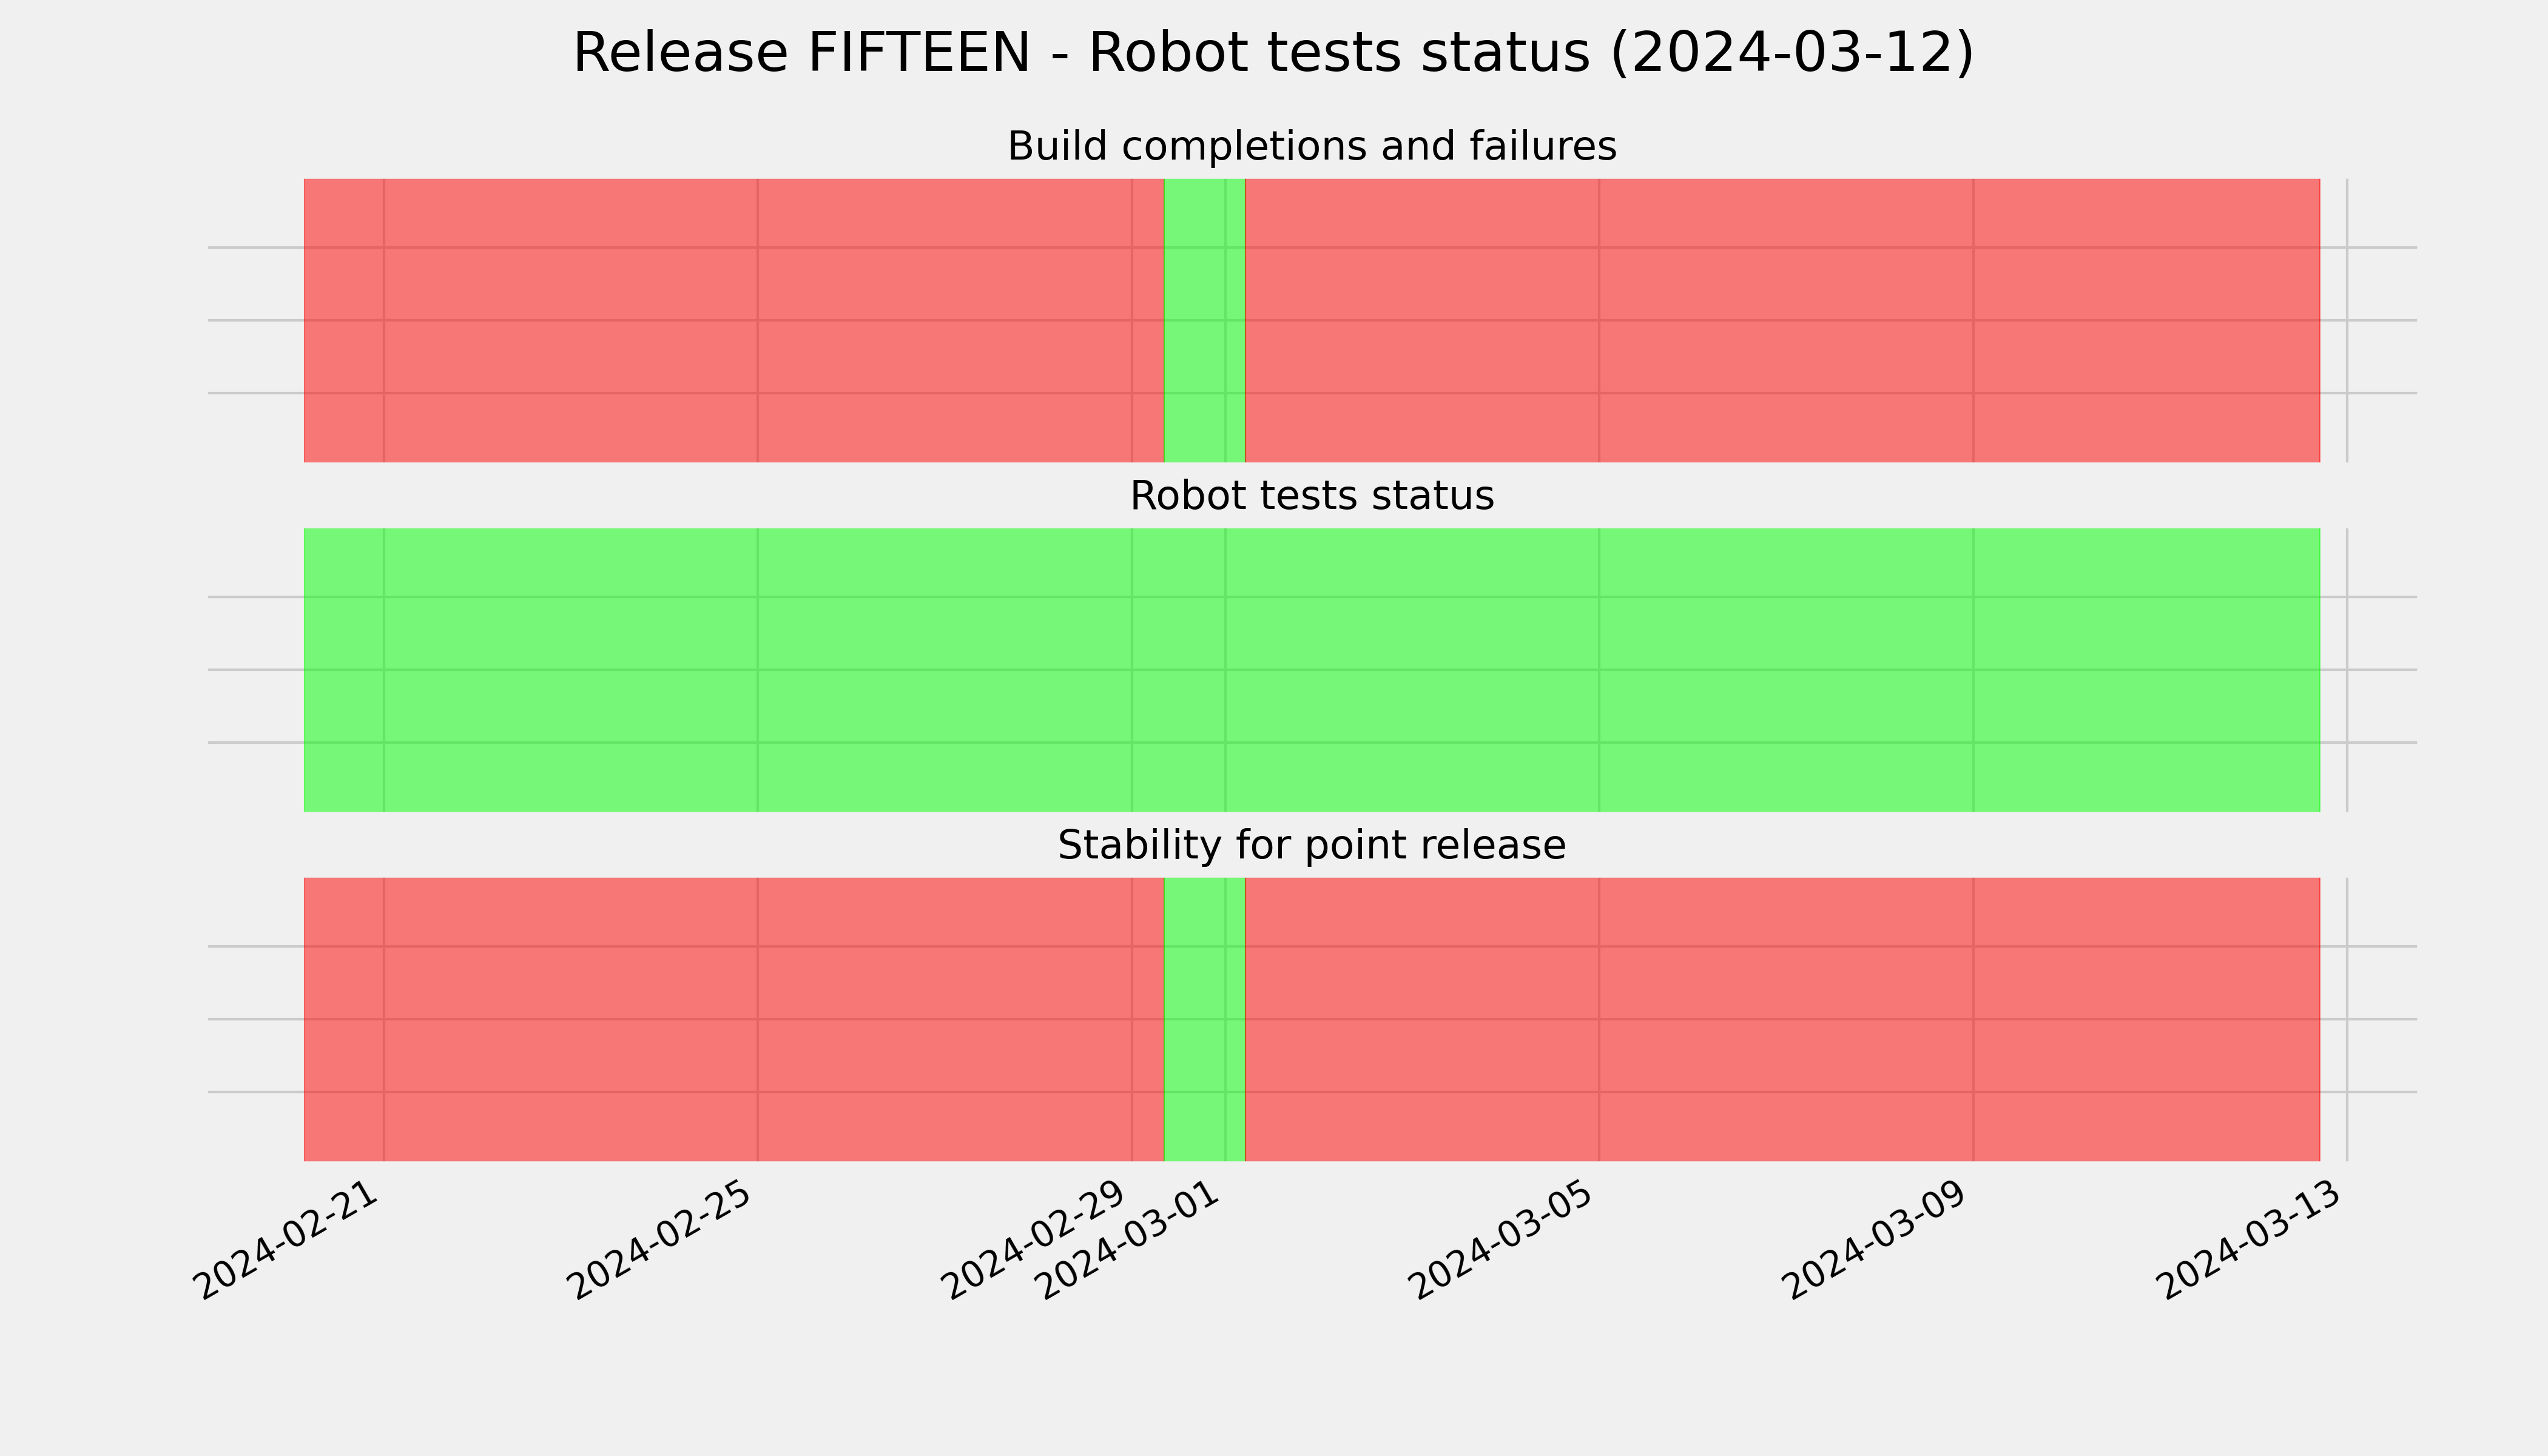Select the 'Build completions and failures' subplot title
2548x1456 pixels.
[x=1311, y=147]
